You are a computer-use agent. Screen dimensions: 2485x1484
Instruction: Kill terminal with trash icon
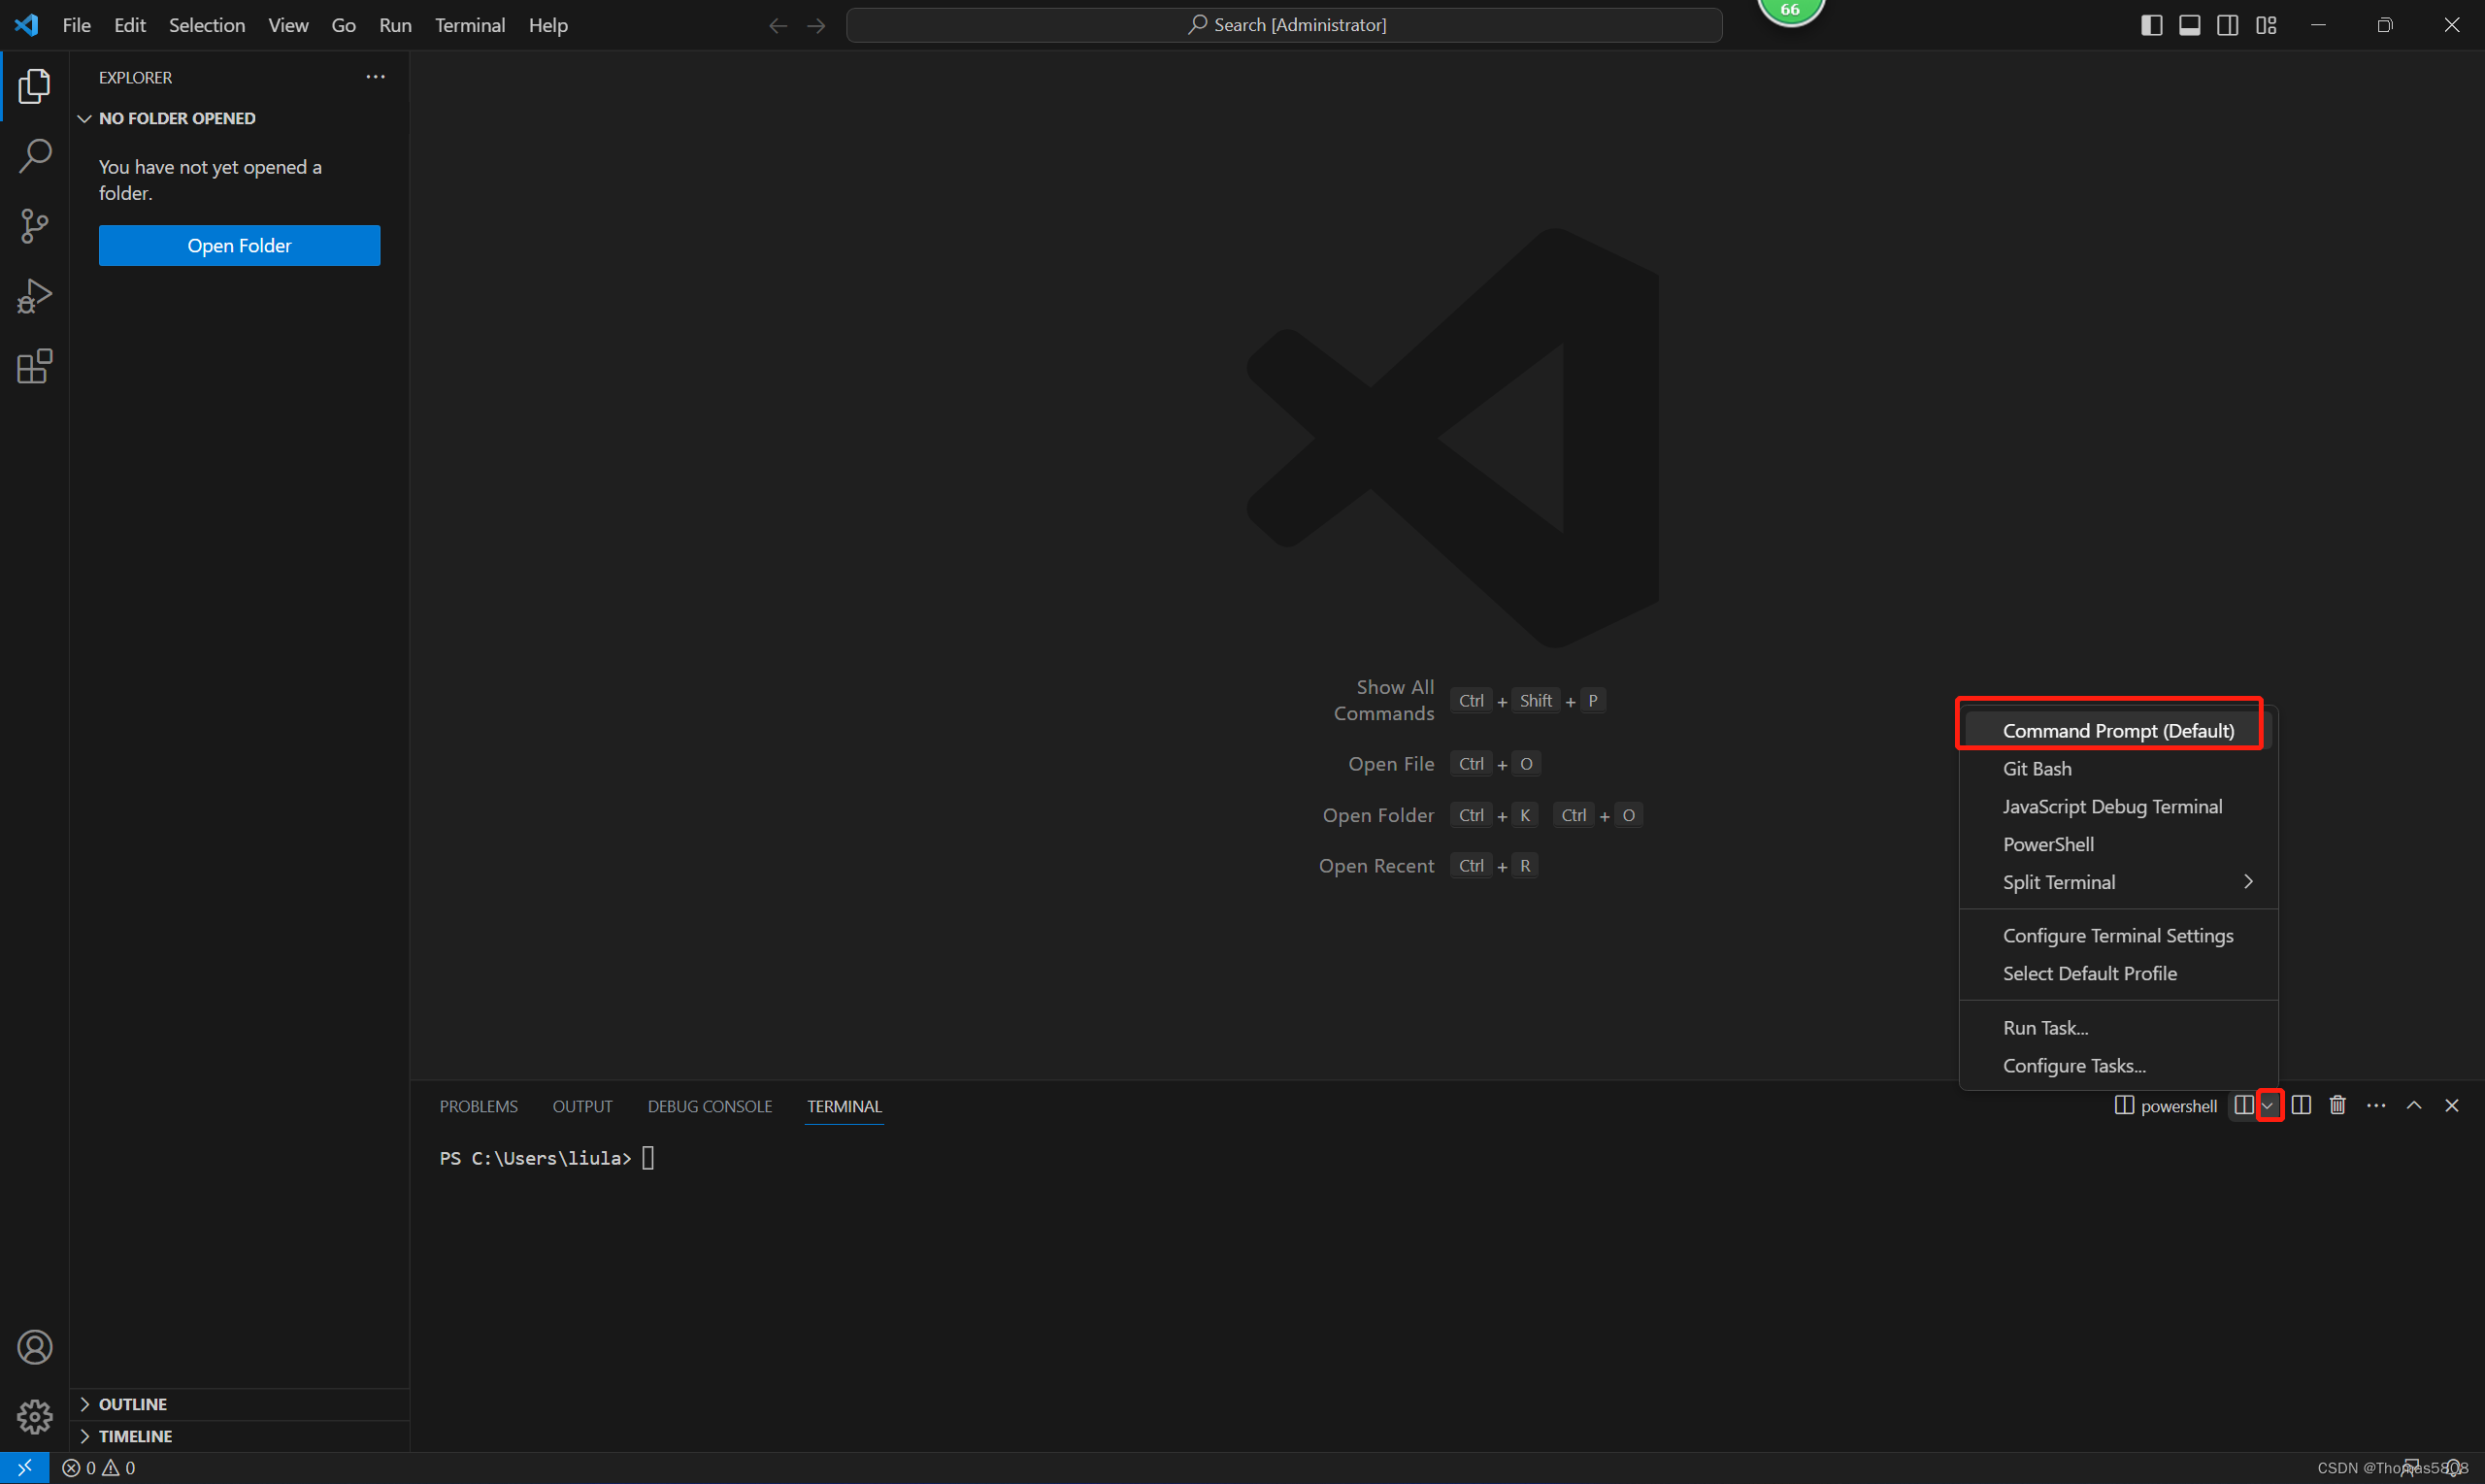tap(2337, 1105)
